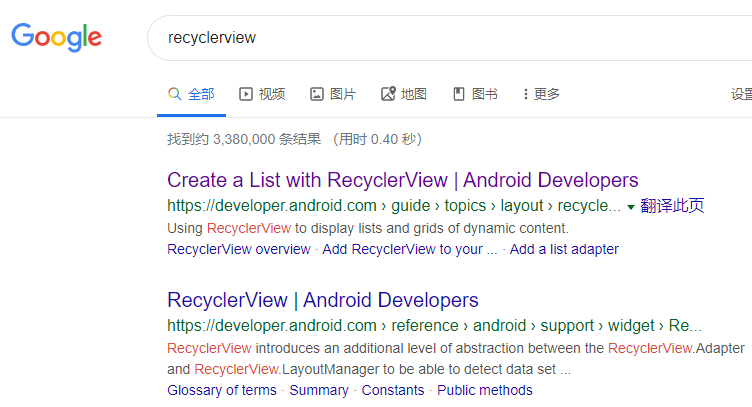Click the search box containing recyclerview

tap(449, 38)
